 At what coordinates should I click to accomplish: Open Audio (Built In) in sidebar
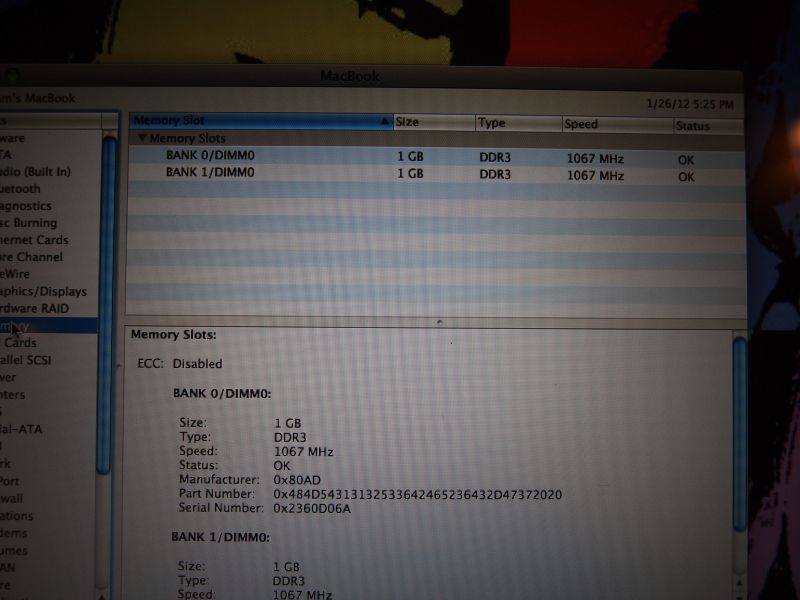(x=35, y=172)
